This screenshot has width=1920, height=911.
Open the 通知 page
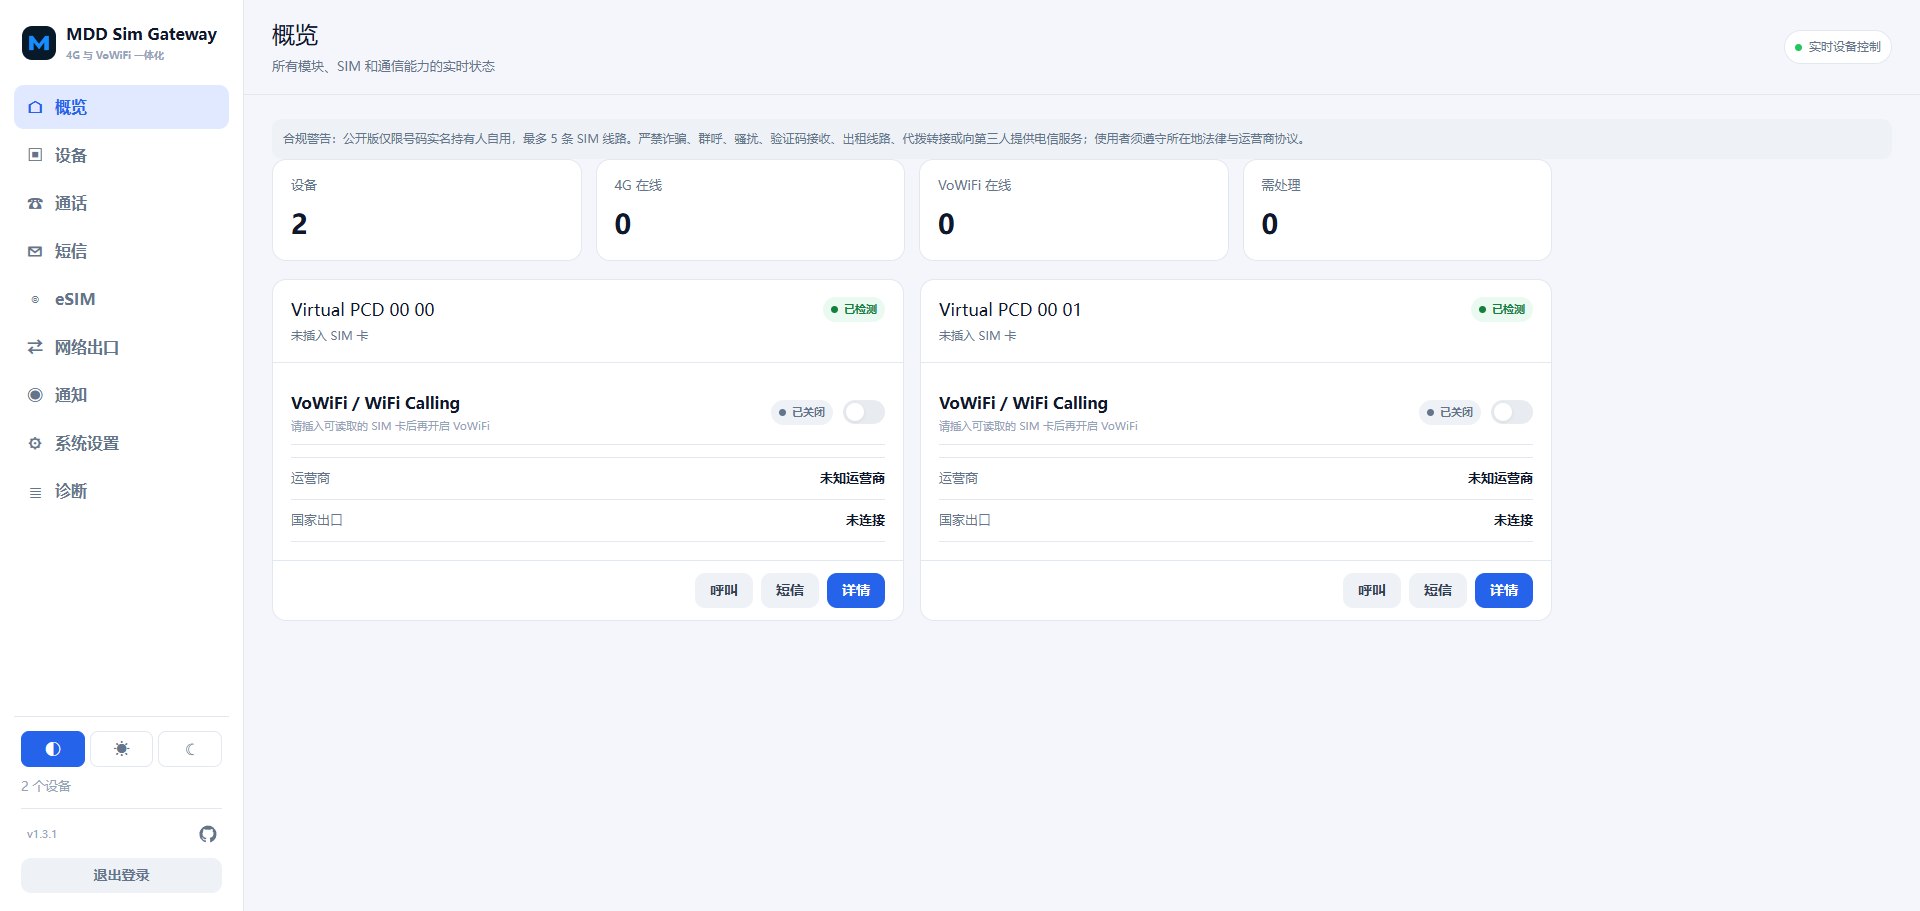121,395
